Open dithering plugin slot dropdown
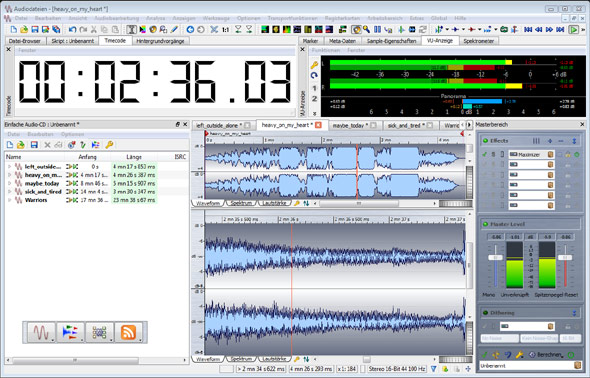590x378 pixels. (x=550, y=326)
